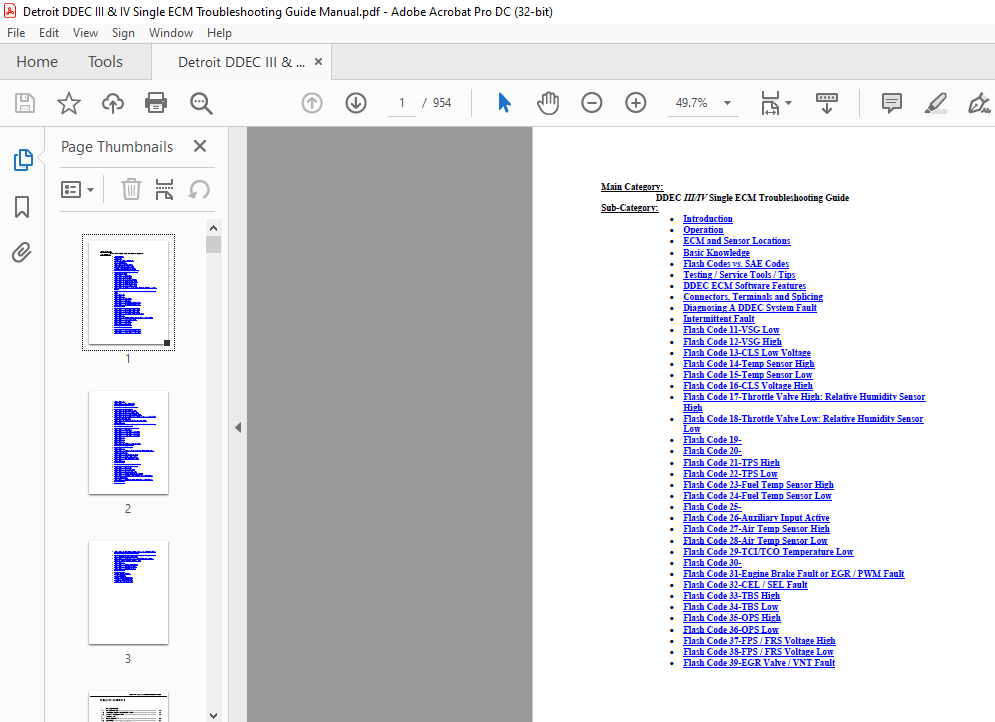
Task: Click the Save file icon
Action: coord(25,103)
